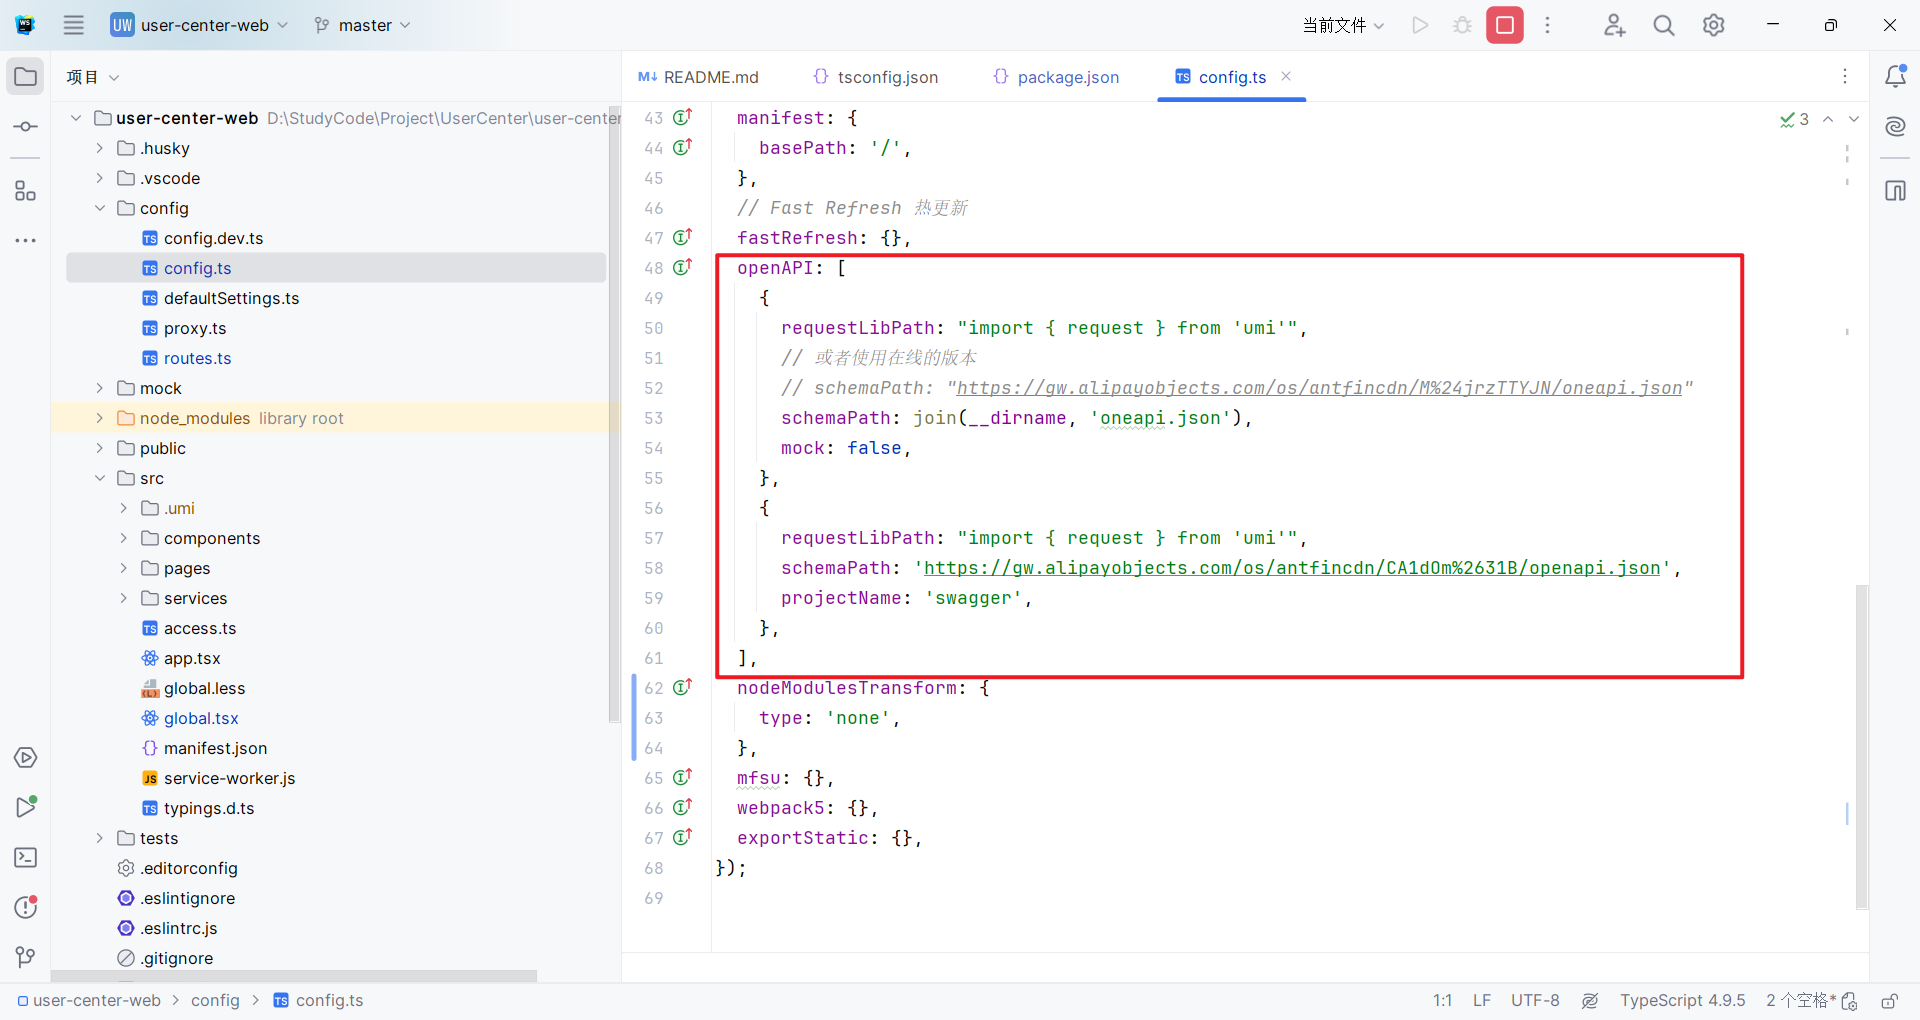The image size is (1920, 1020).
Task: Open IDE settings gear icon
Action: tap(1713, 25)
